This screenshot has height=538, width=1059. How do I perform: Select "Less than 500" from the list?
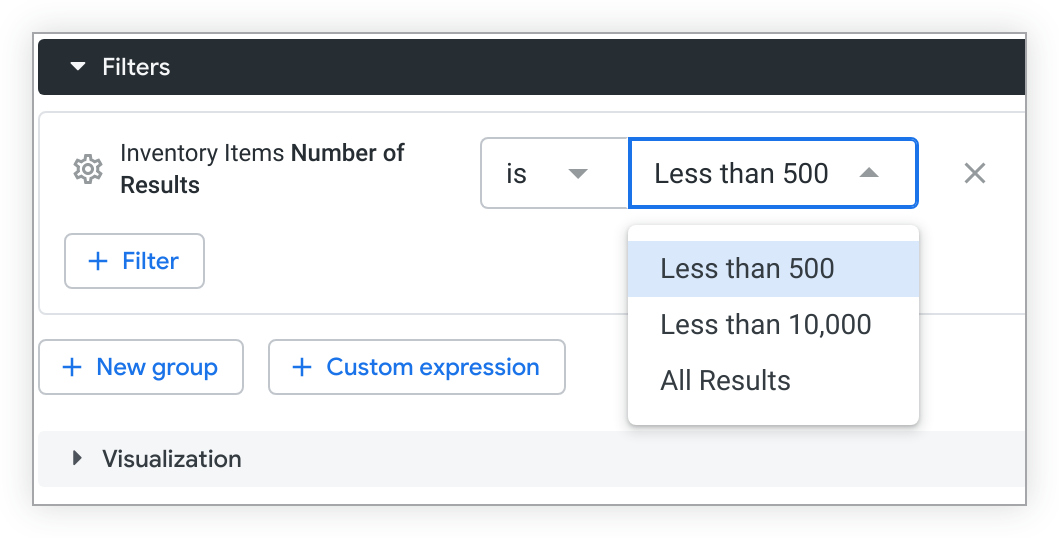tap(747, 269)
